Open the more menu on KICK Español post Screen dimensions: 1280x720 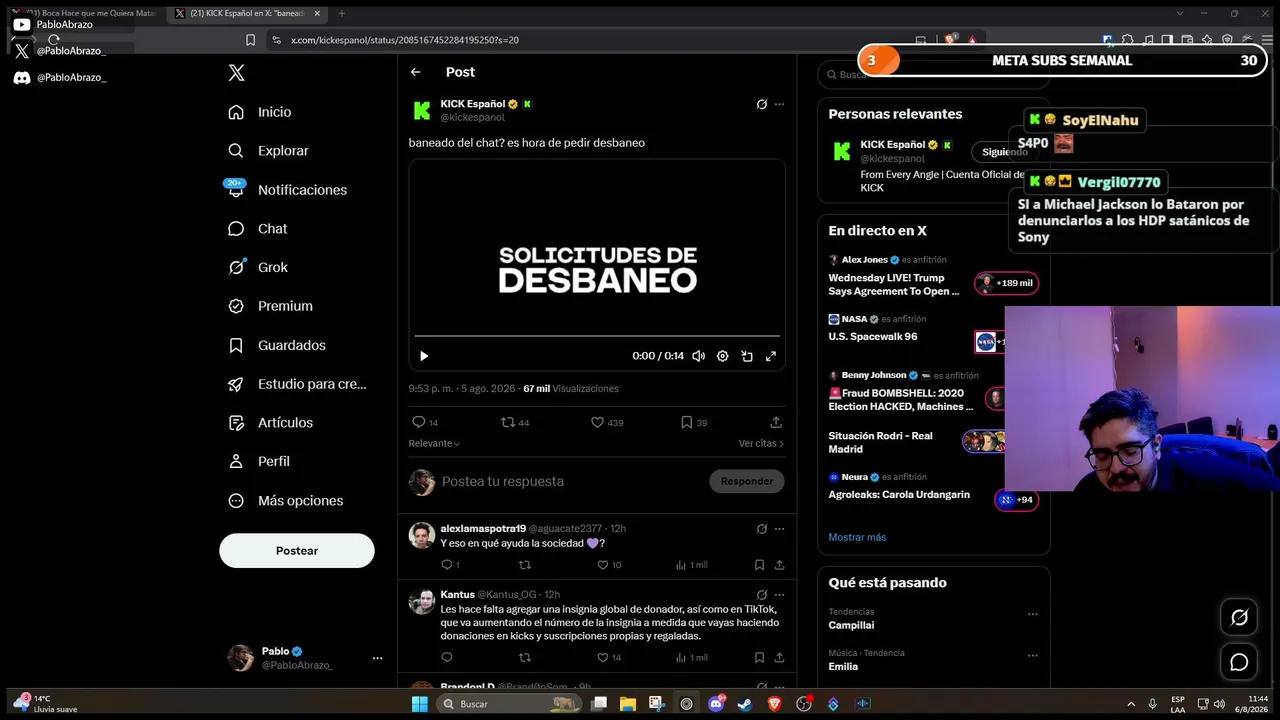779,104
